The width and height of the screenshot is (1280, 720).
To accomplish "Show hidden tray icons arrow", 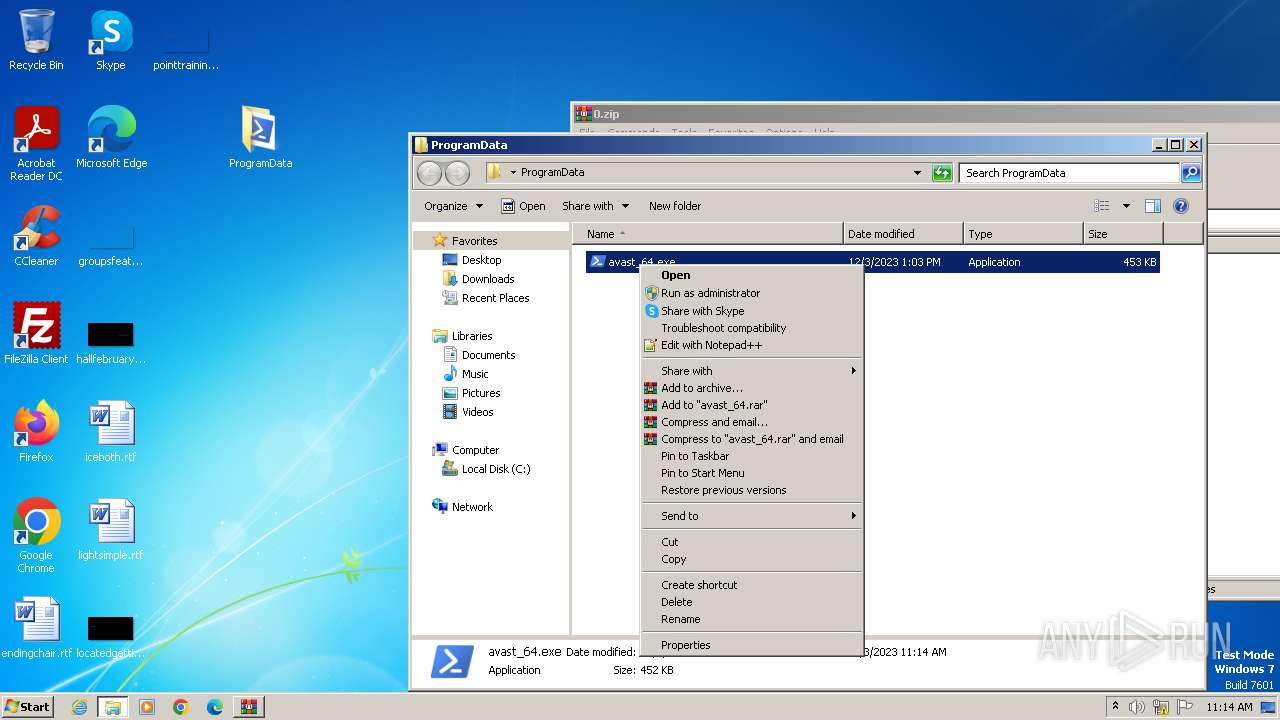I will point(1115,706).
